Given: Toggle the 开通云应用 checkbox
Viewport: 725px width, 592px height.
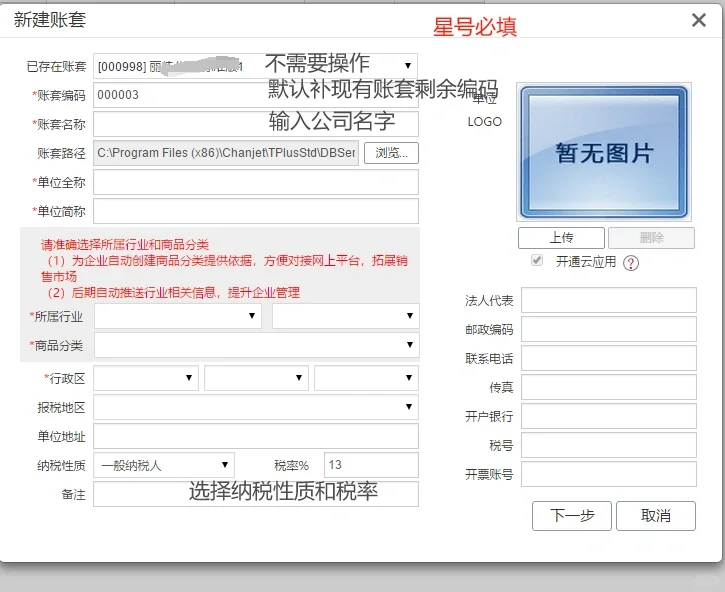Looking at the screenshot, I should (537, 260).
